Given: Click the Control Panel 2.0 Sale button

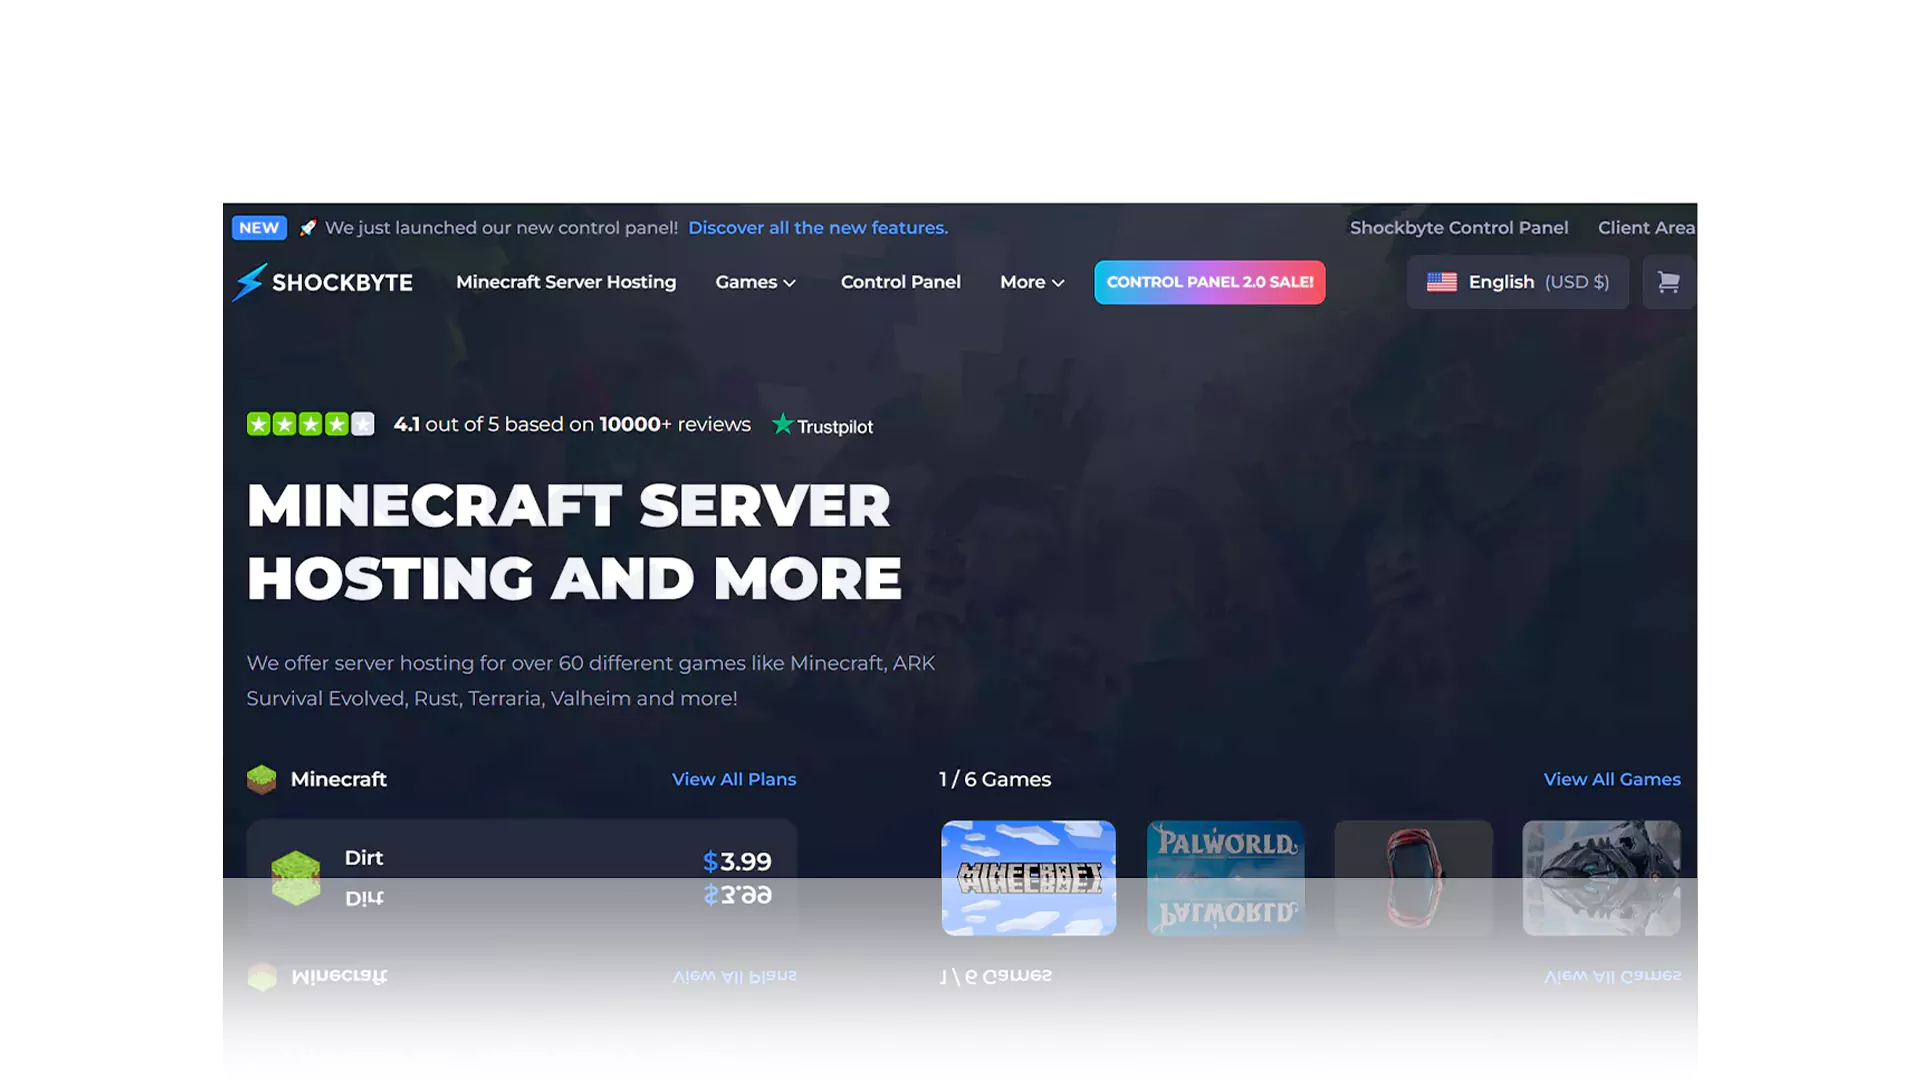Looking at the screenshot, I should pyautogui.click(x=1210, y=282).
